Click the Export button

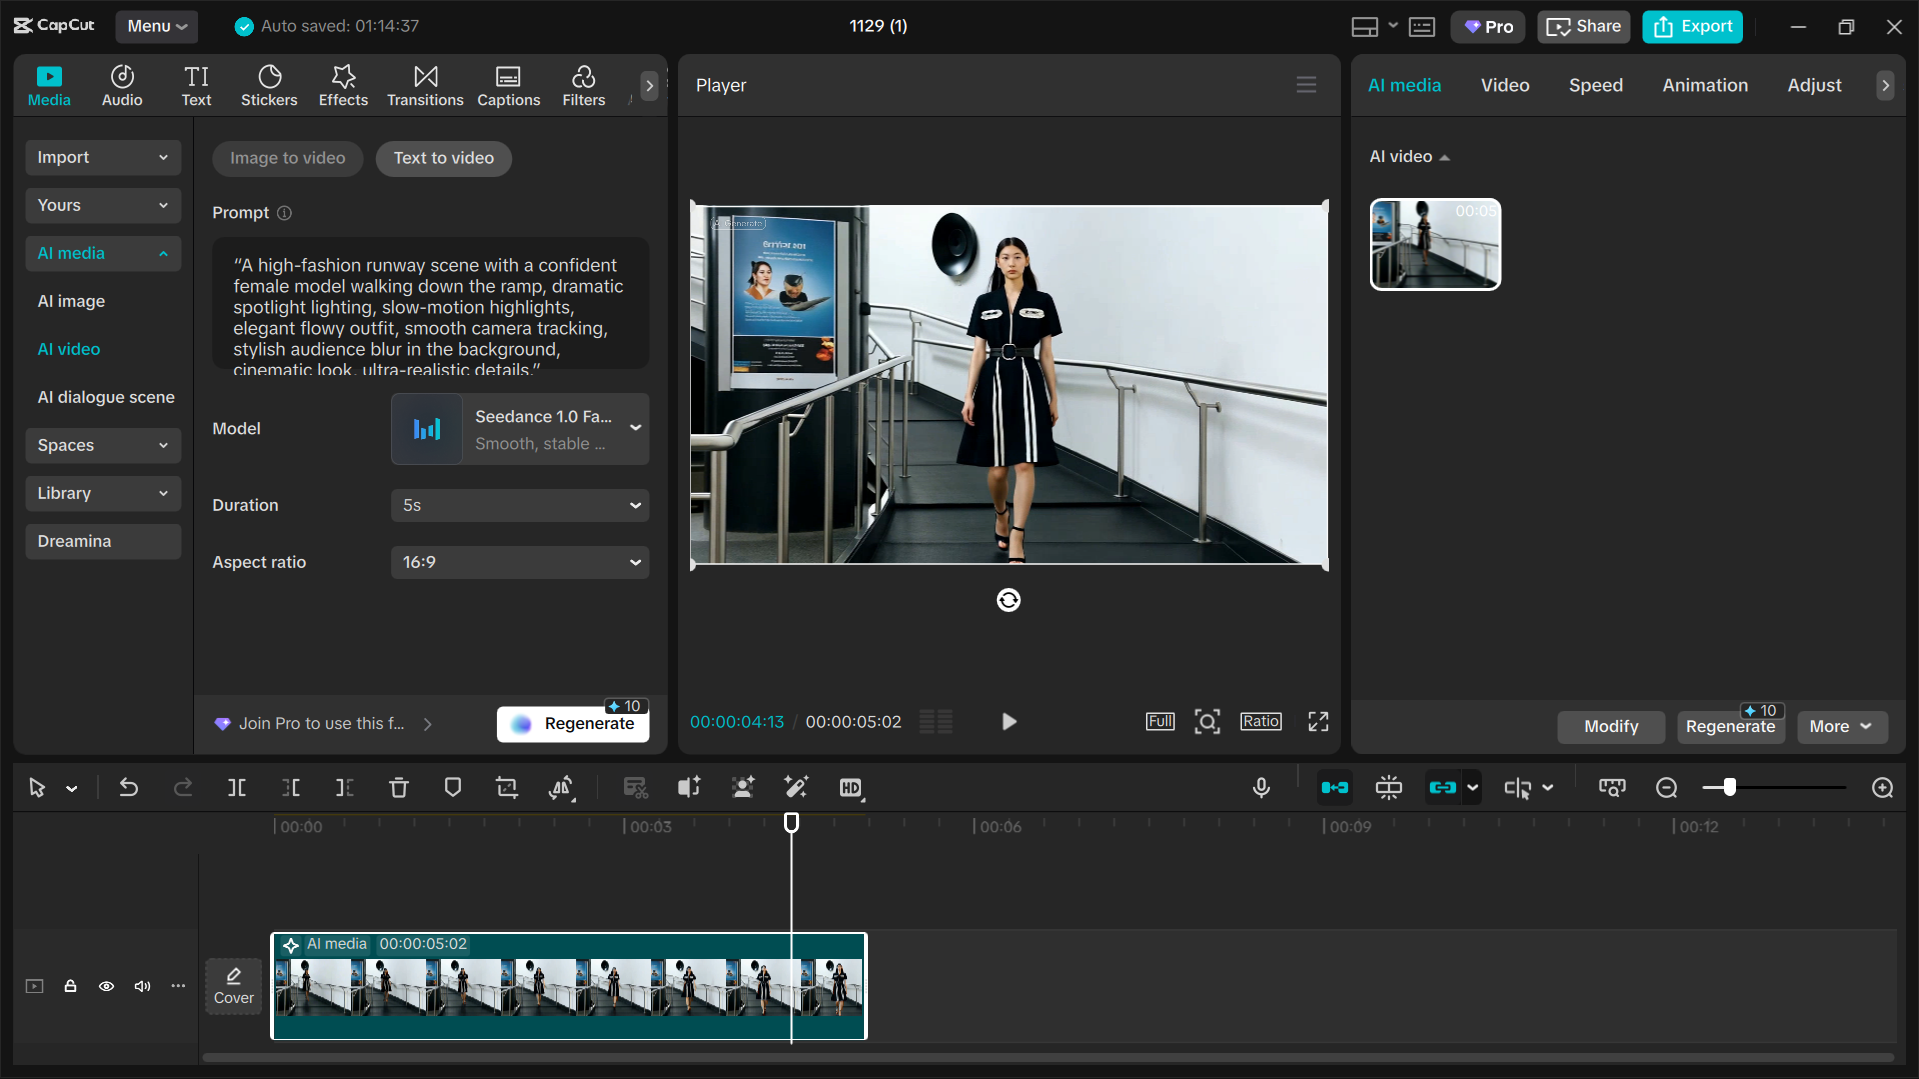[1692, 27]
